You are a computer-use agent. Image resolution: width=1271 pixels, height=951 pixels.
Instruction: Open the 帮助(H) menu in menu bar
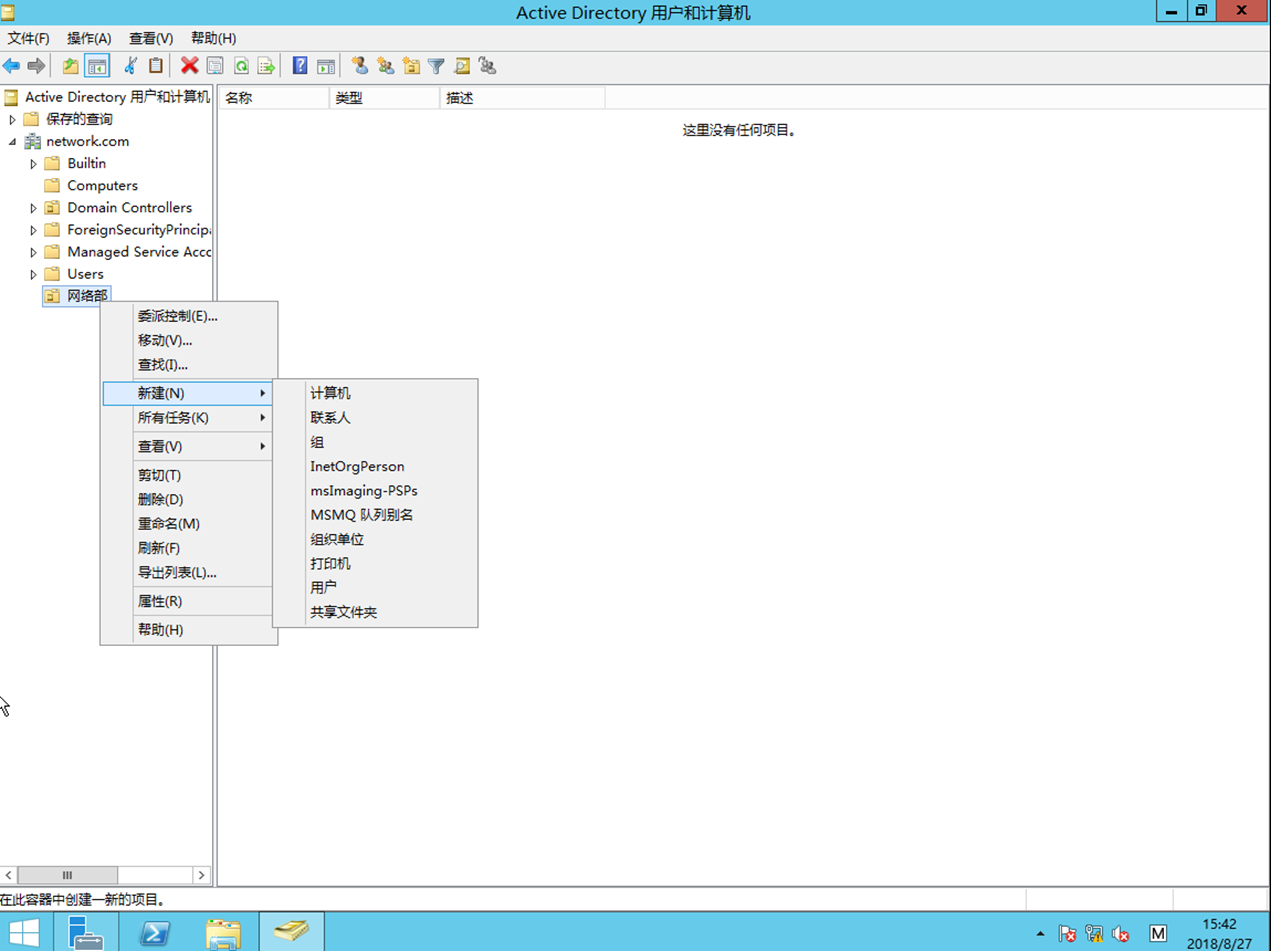pos(213,38)
